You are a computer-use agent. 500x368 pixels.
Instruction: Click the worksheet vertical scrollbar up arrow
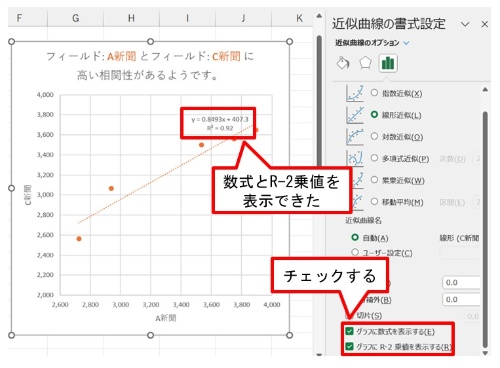(x=319, y=16)
